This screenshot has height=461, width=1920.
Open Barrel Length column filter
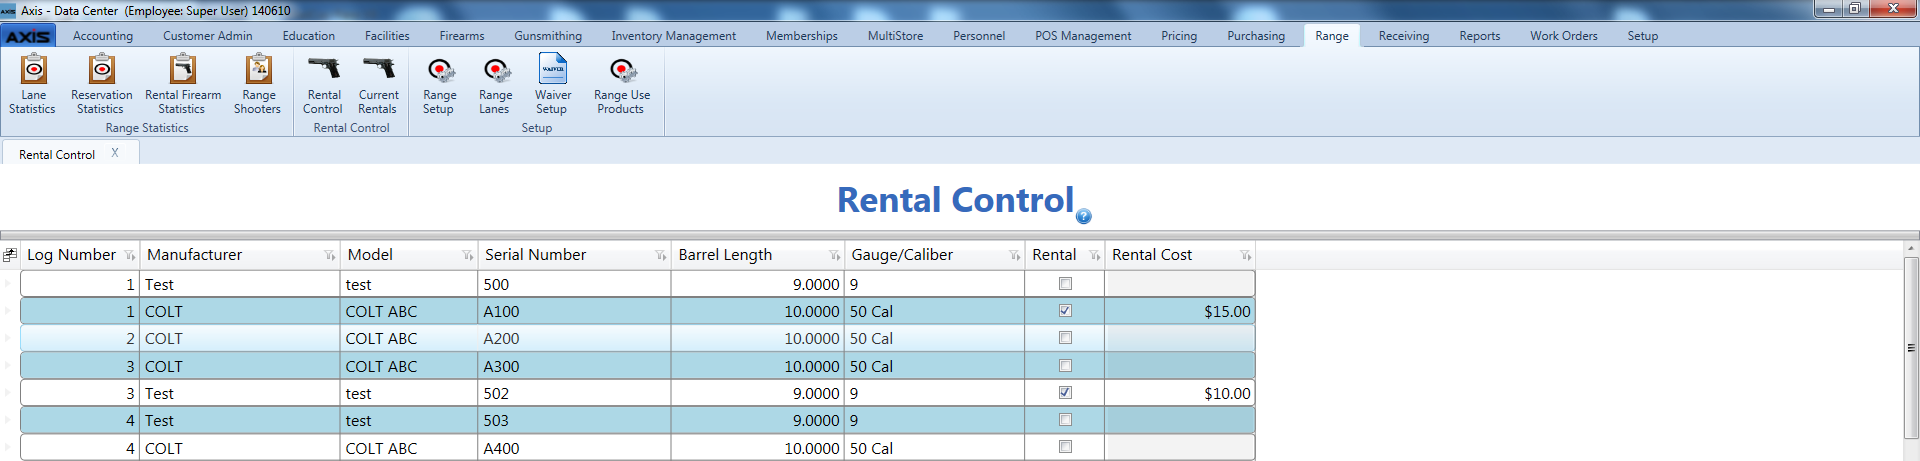[x=835, y=256]
